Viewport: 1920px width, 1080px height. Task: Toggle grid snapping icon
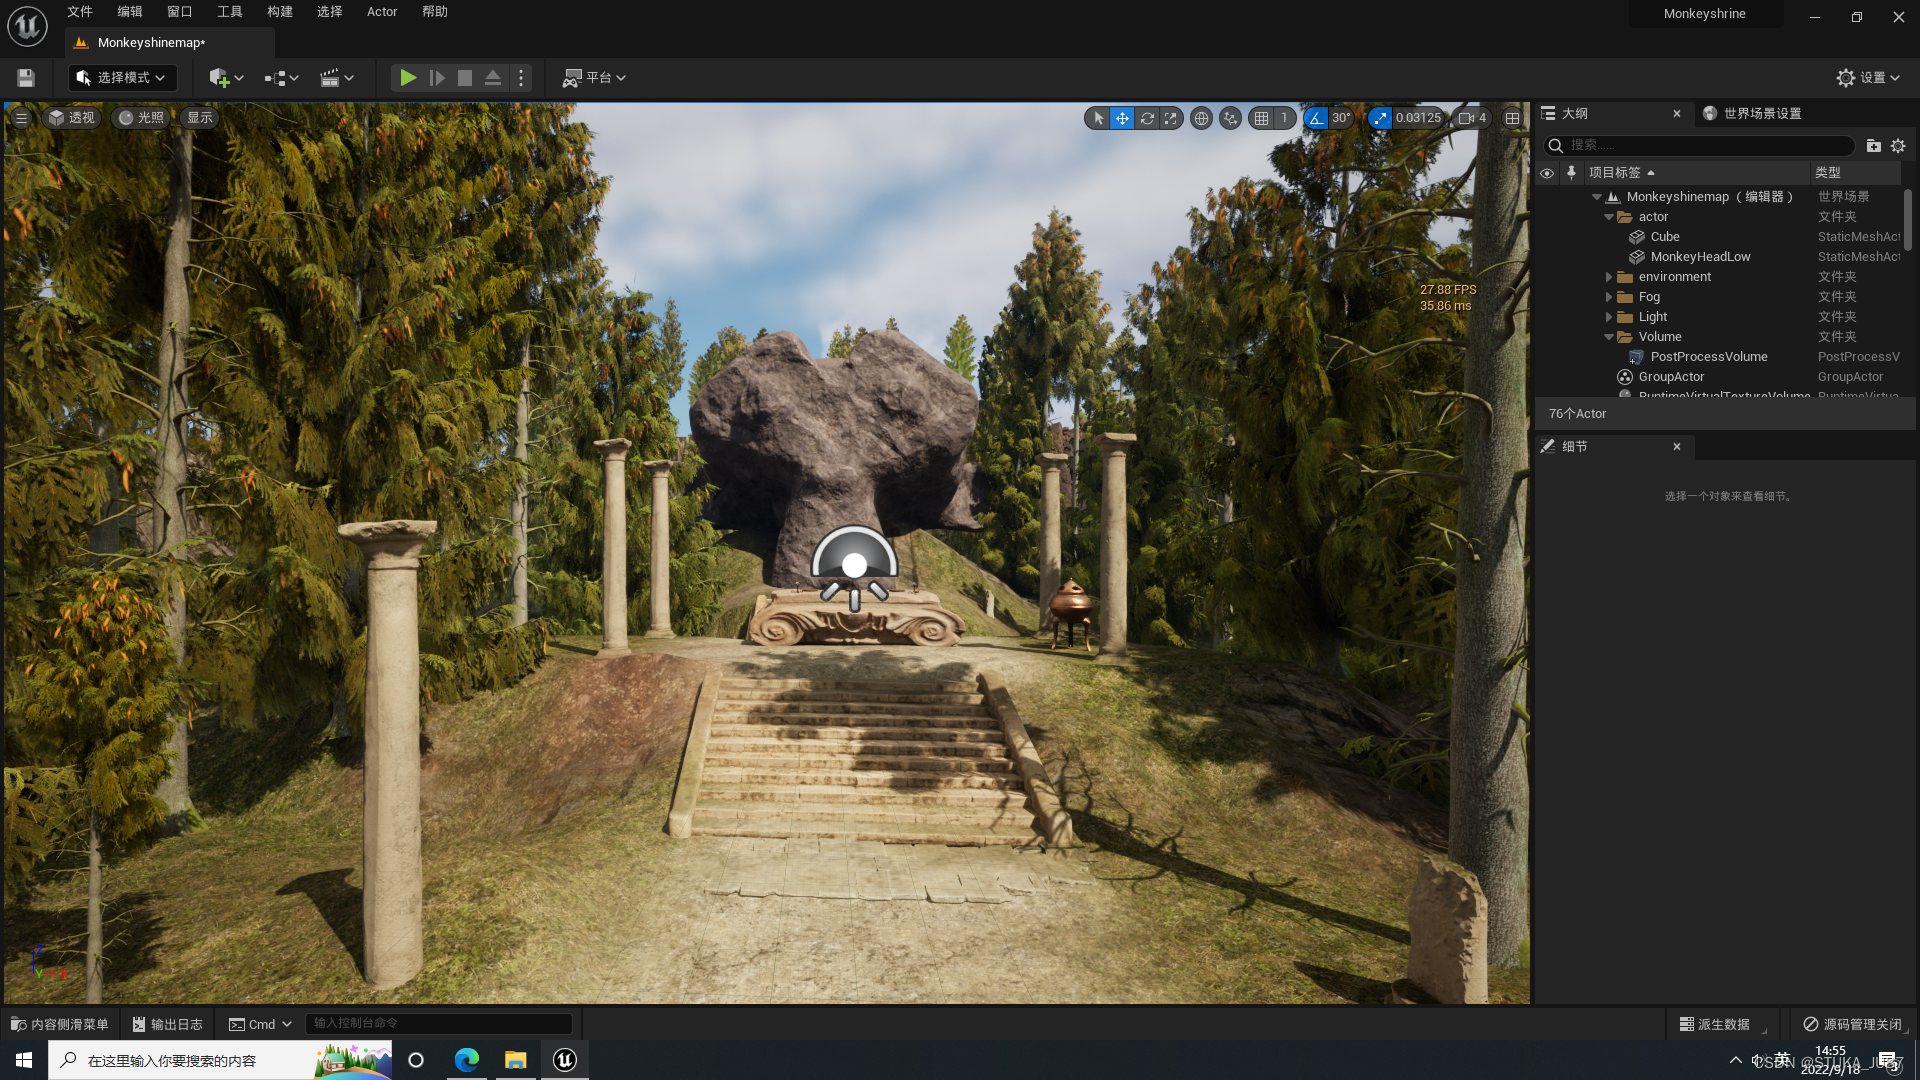pyautogui.click(x=1262, y=118)
